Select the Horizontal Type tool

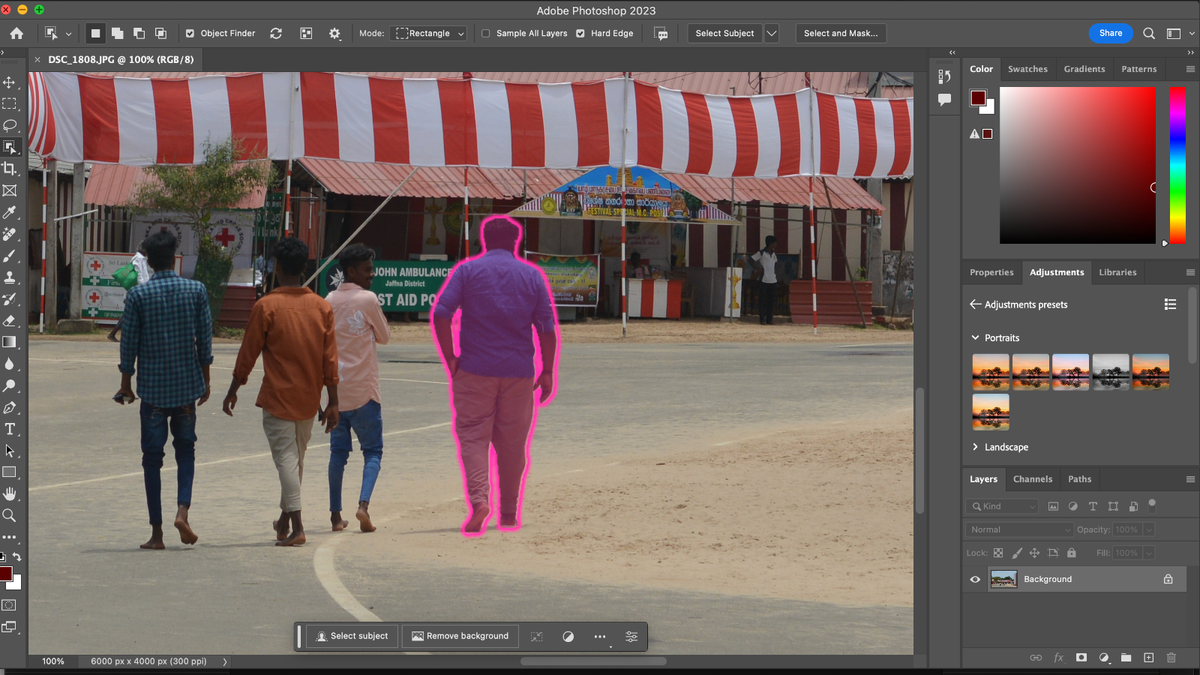point(10,429)
